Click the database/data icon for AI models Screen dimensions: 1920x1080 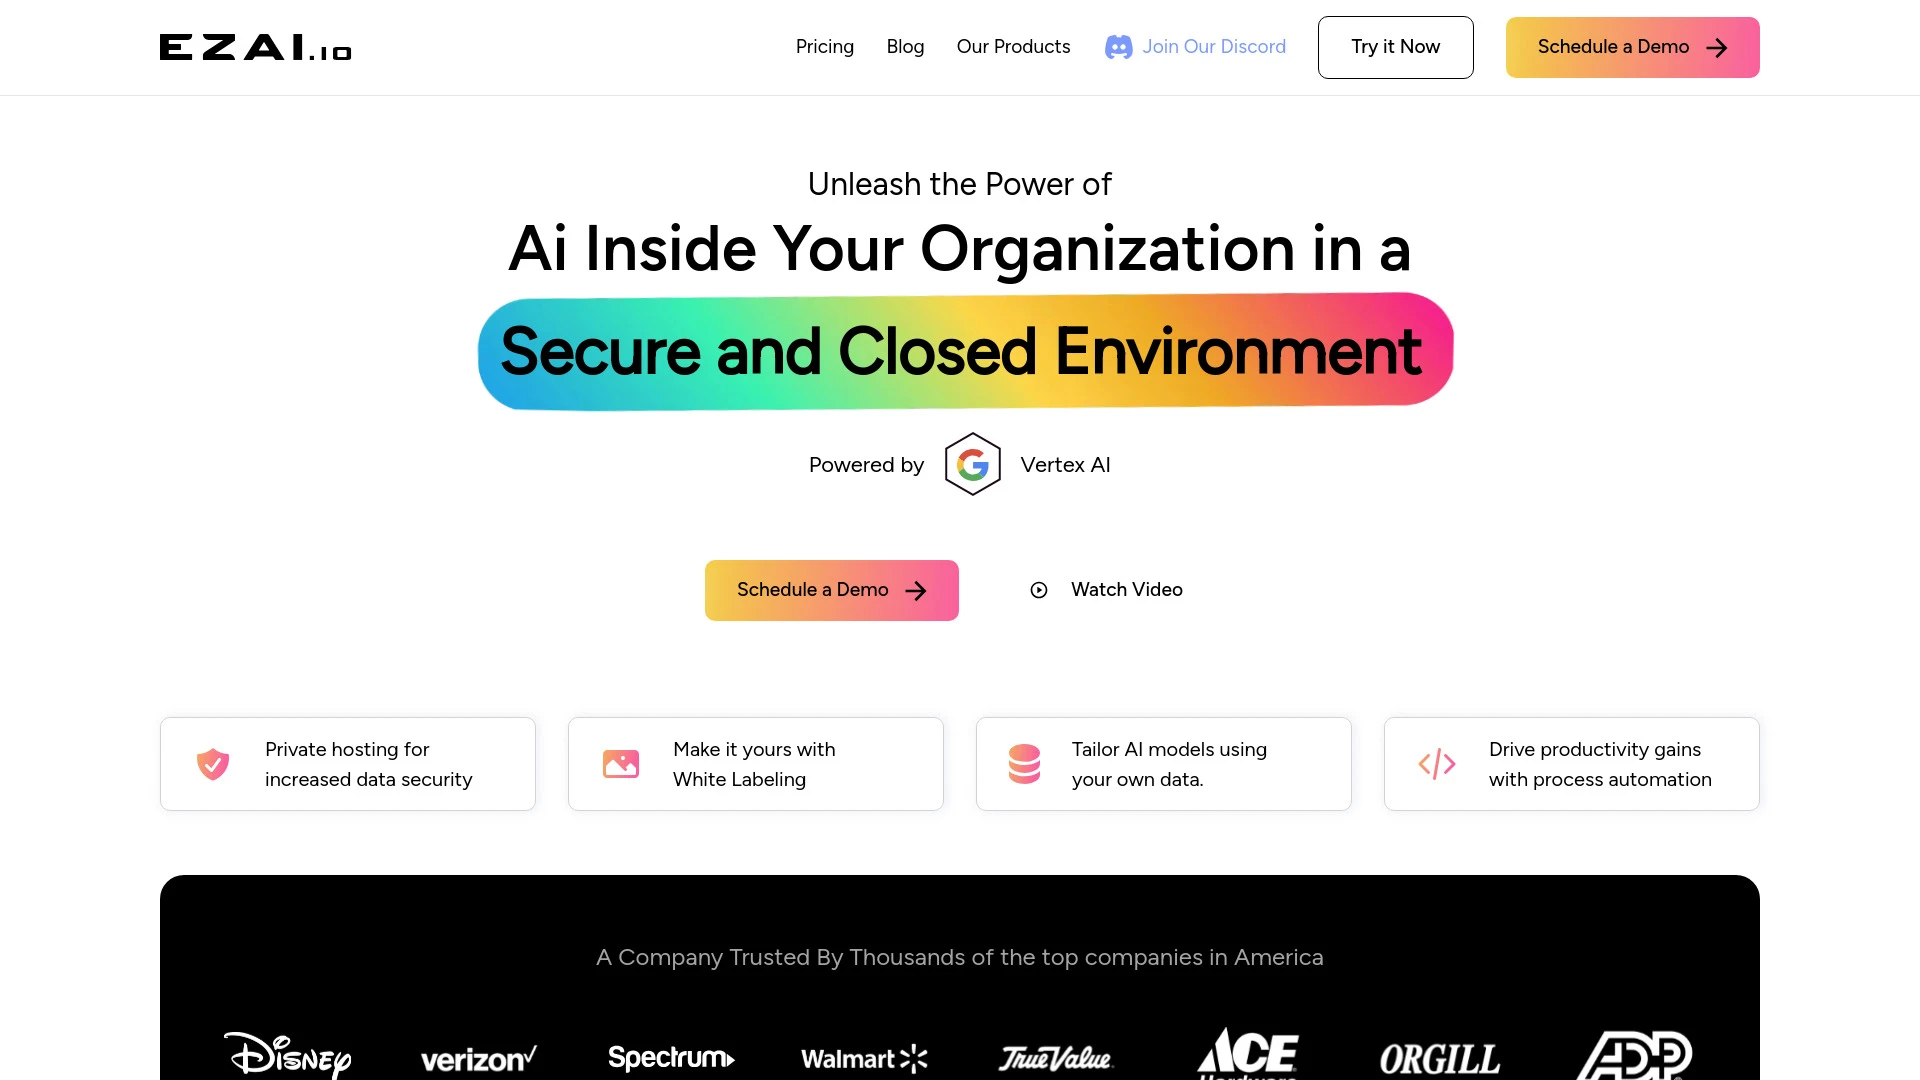[x=1027, y=764]
